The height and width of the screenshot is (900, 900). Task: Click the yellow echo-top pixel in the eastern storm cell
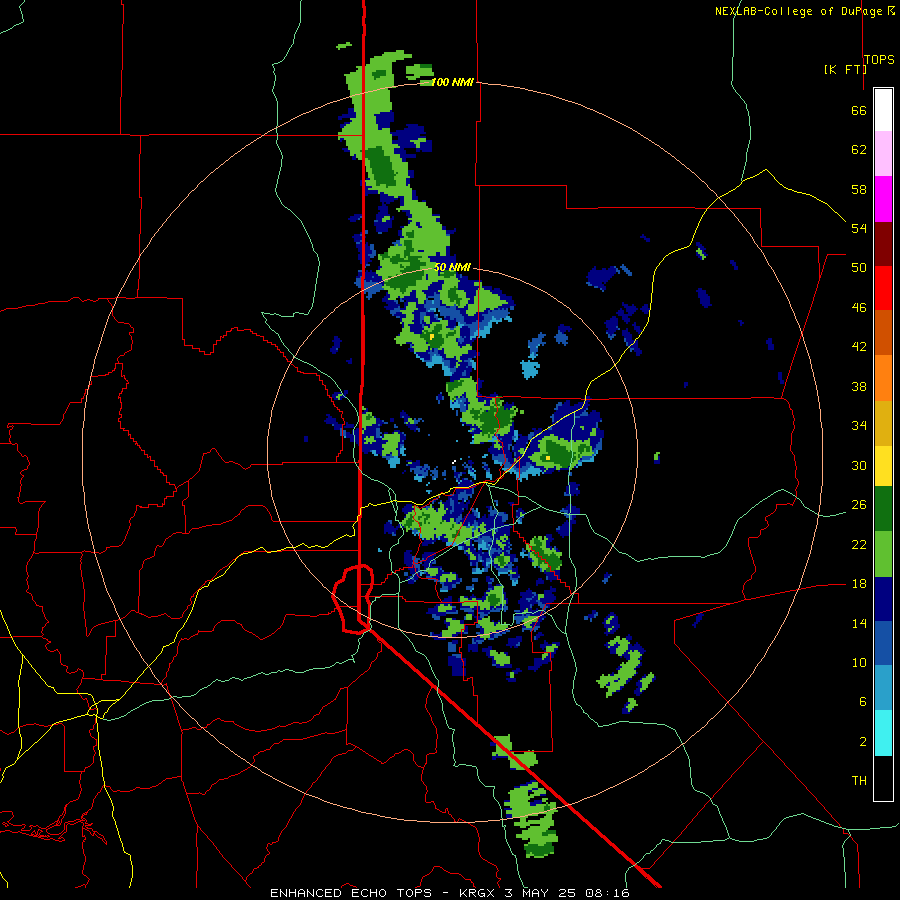point(548,457)
